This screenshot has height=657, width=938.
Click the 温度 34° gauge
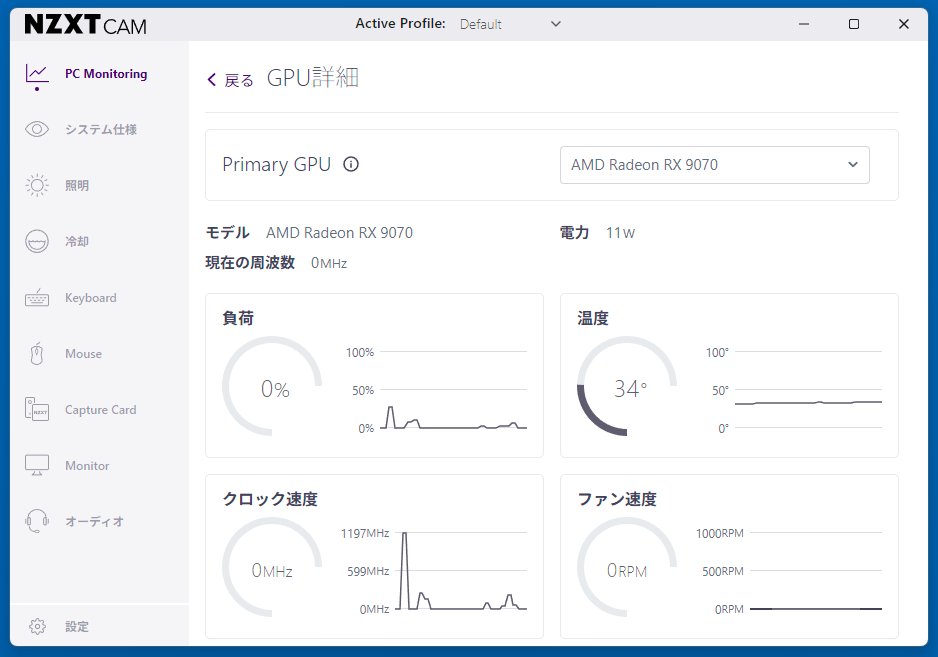point(627,387)
